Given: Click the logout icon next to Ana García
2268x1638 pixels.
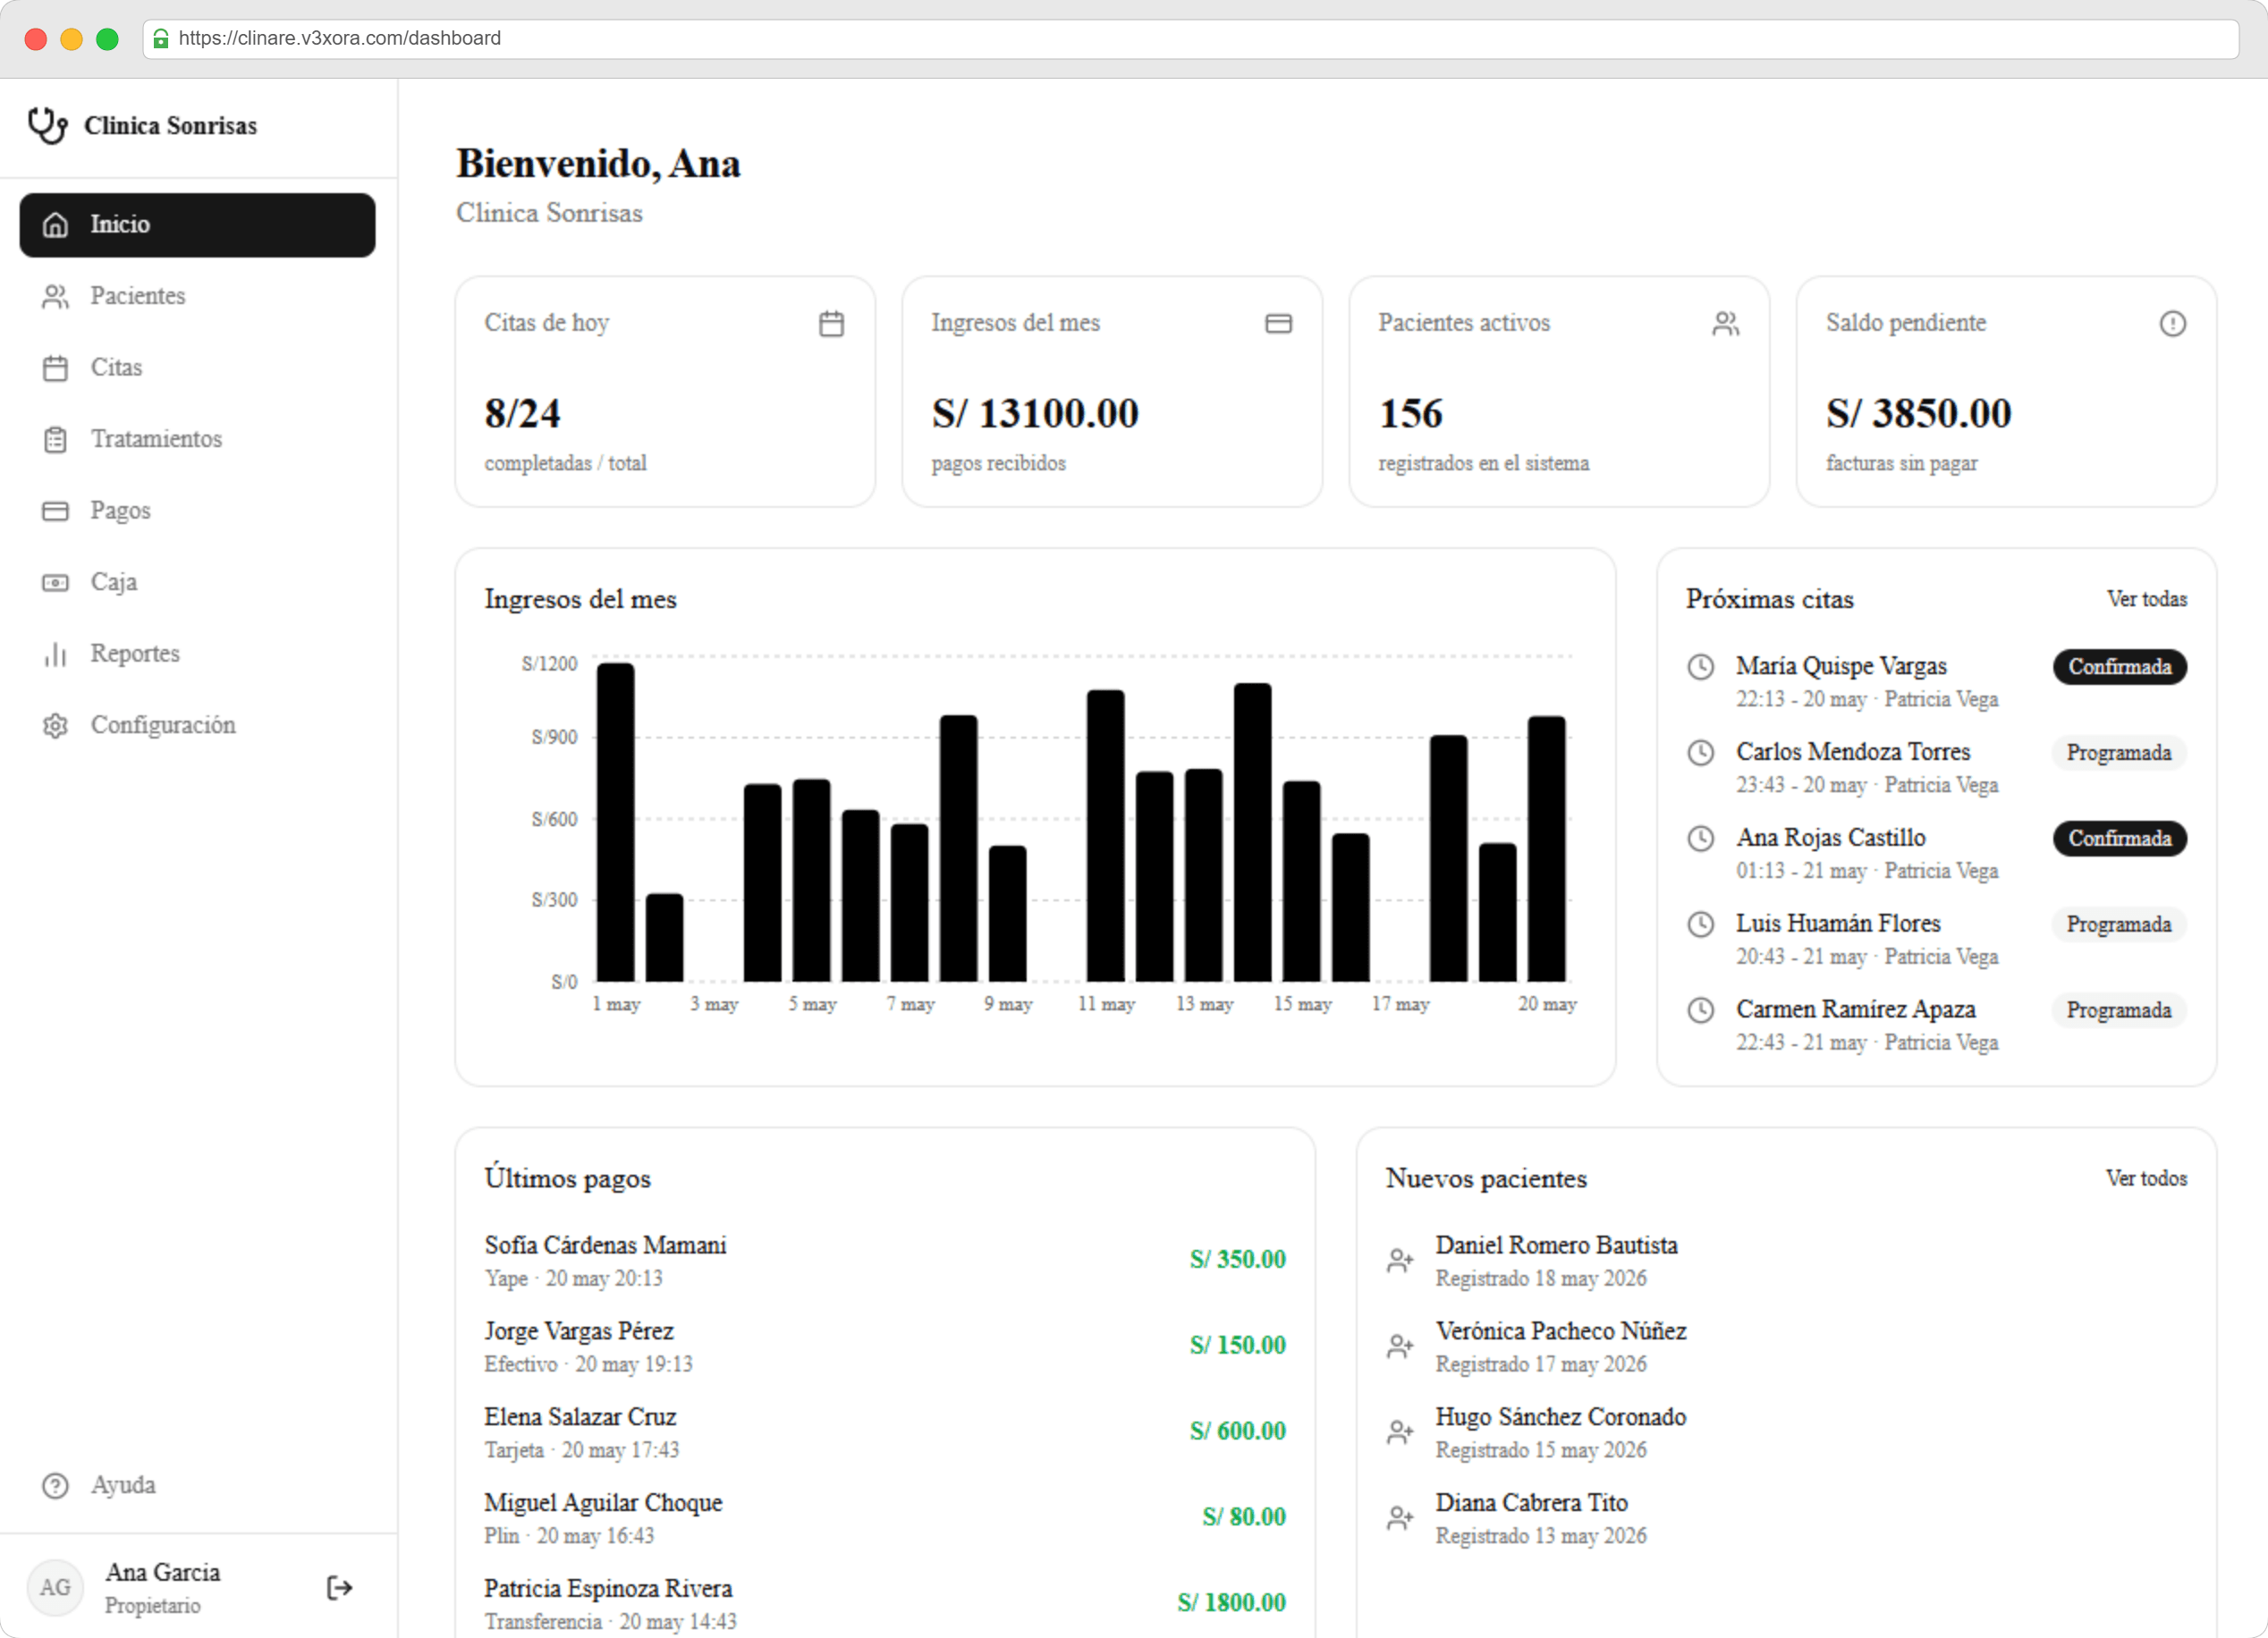Looking at the screenshot, I should coord(340,1588).
